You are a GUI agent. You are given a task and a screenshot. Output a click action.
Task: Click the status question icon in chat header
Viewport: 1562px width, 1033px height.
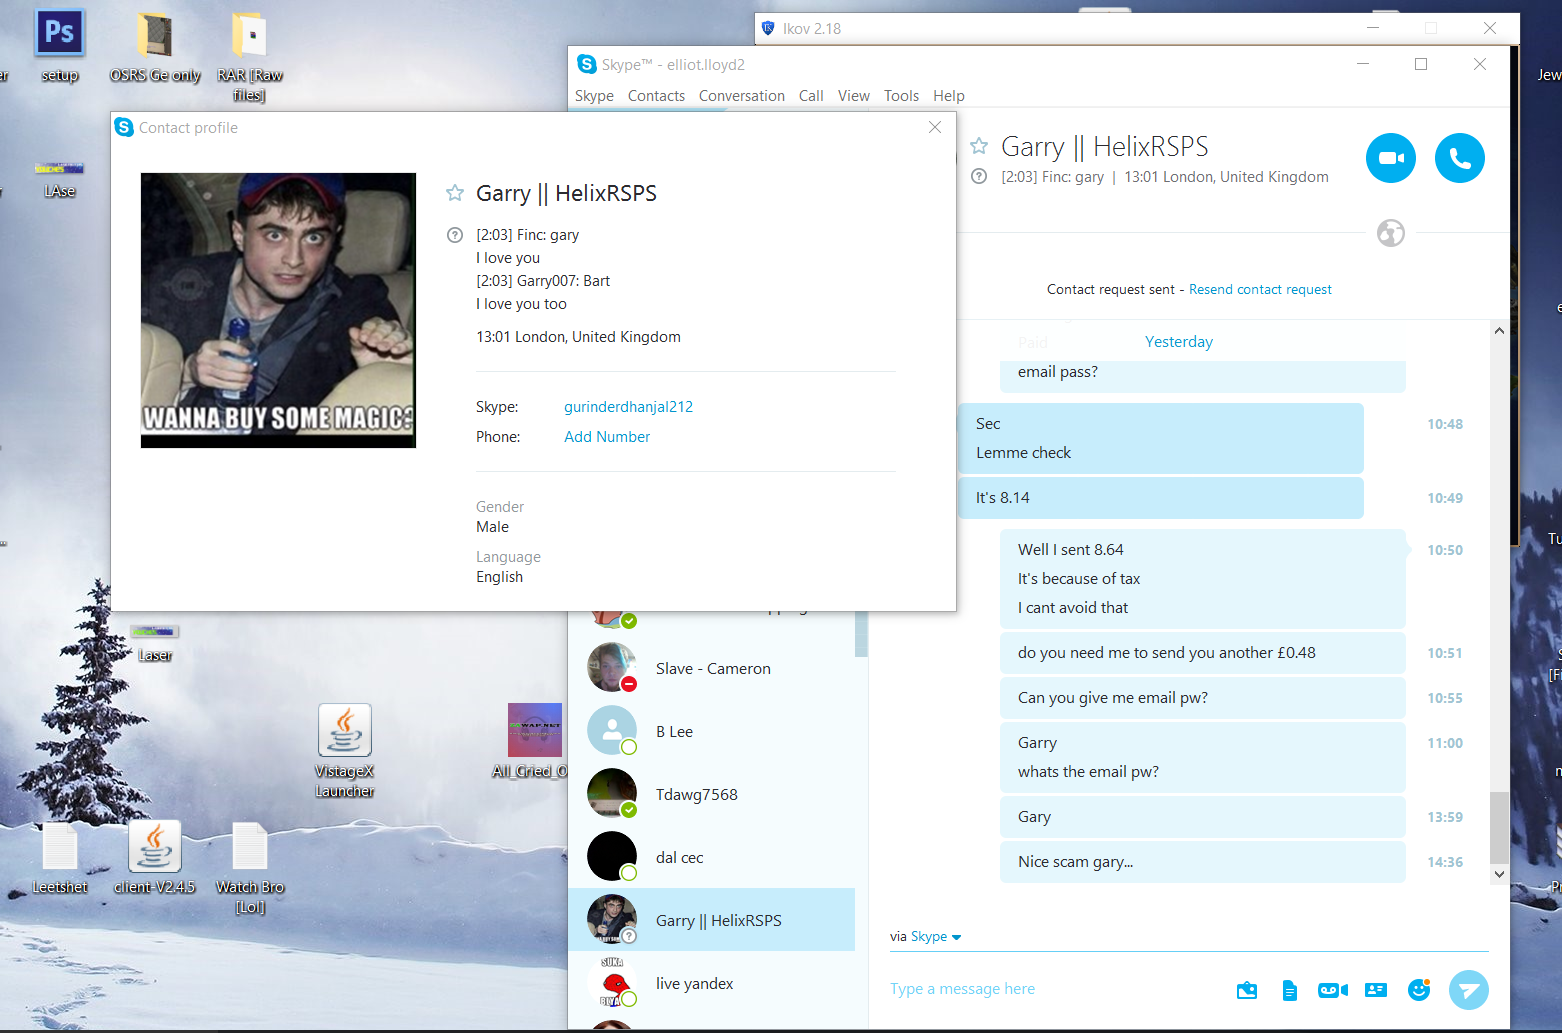tap(979, 177)
